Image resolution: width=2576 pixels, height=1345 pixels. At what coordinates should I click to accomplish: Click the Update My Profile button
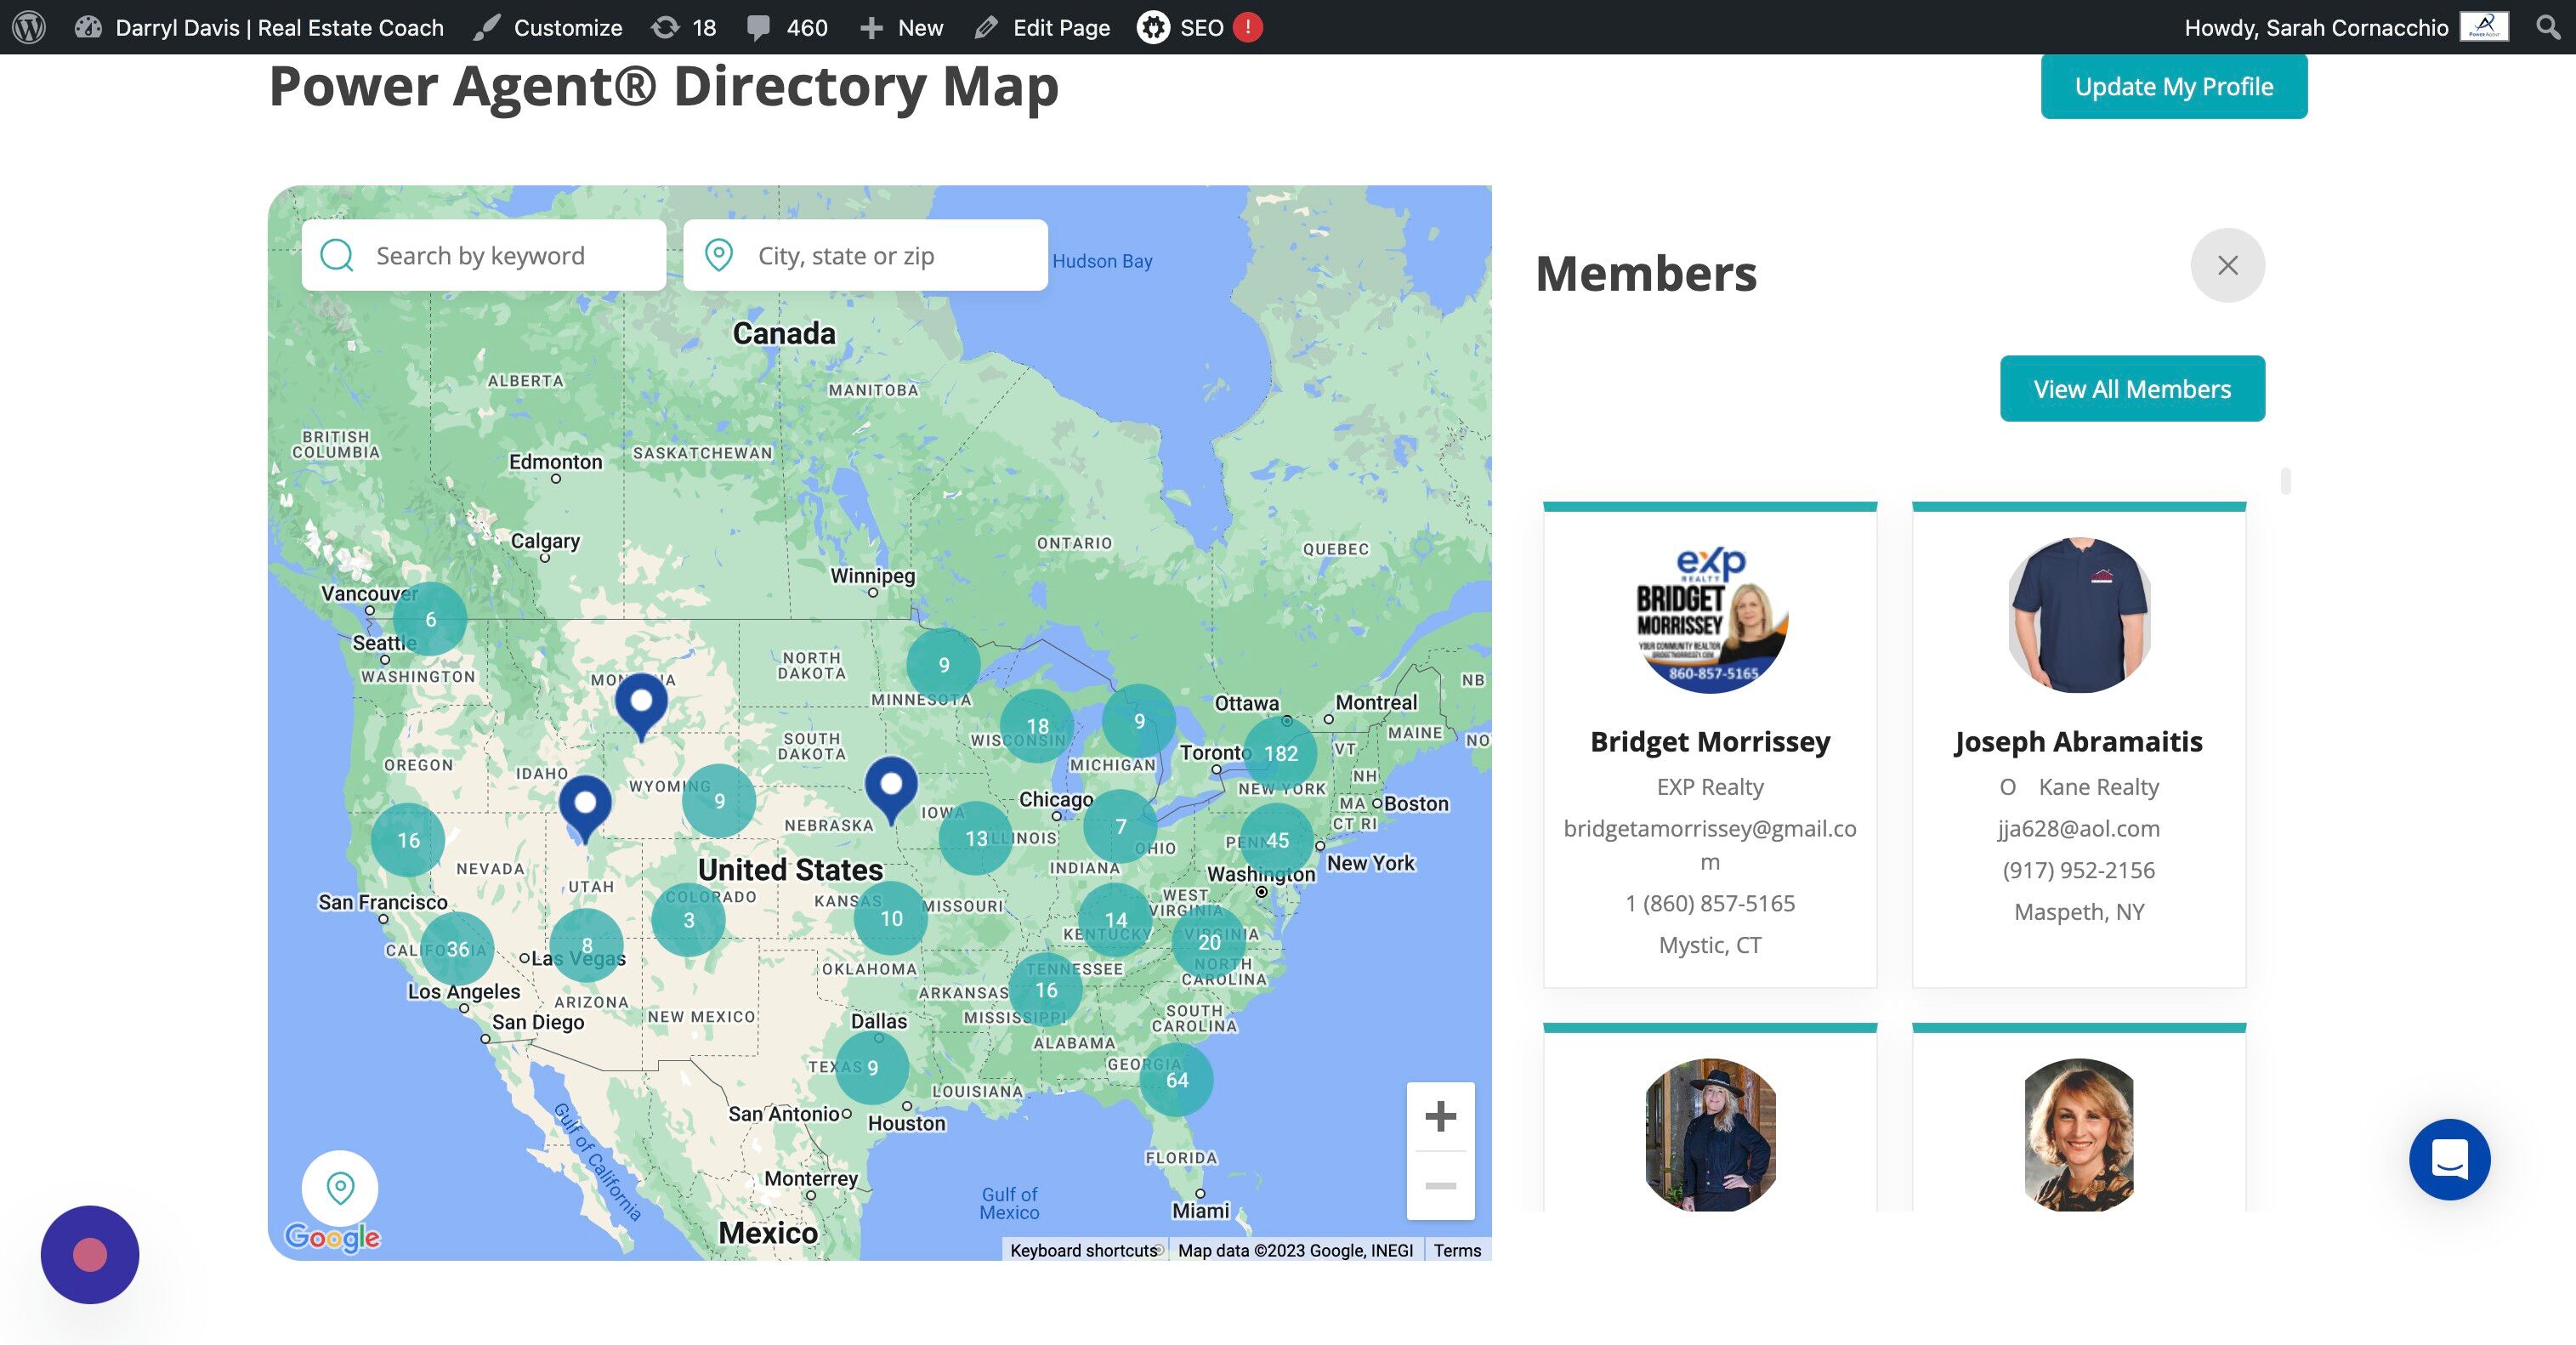point(2173,87)
